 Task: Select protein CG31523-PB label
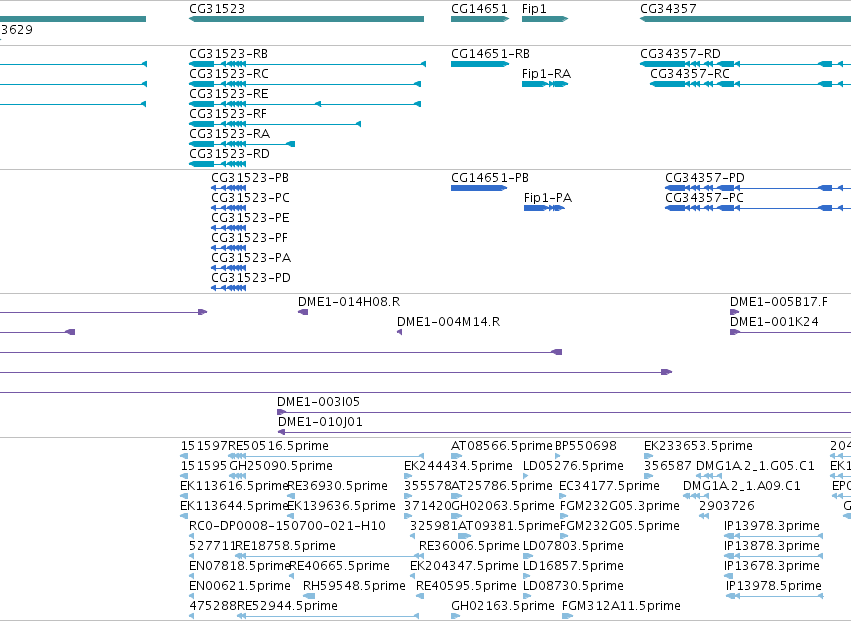250,178
